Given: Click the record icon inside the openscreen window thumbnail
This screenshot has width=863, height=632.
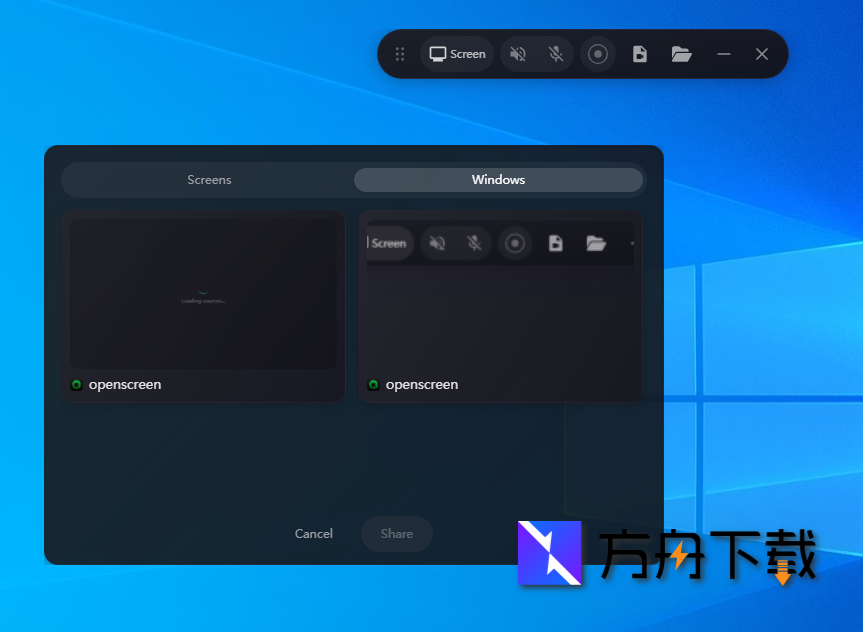Looking at the screenshot, I should point(514,243).
